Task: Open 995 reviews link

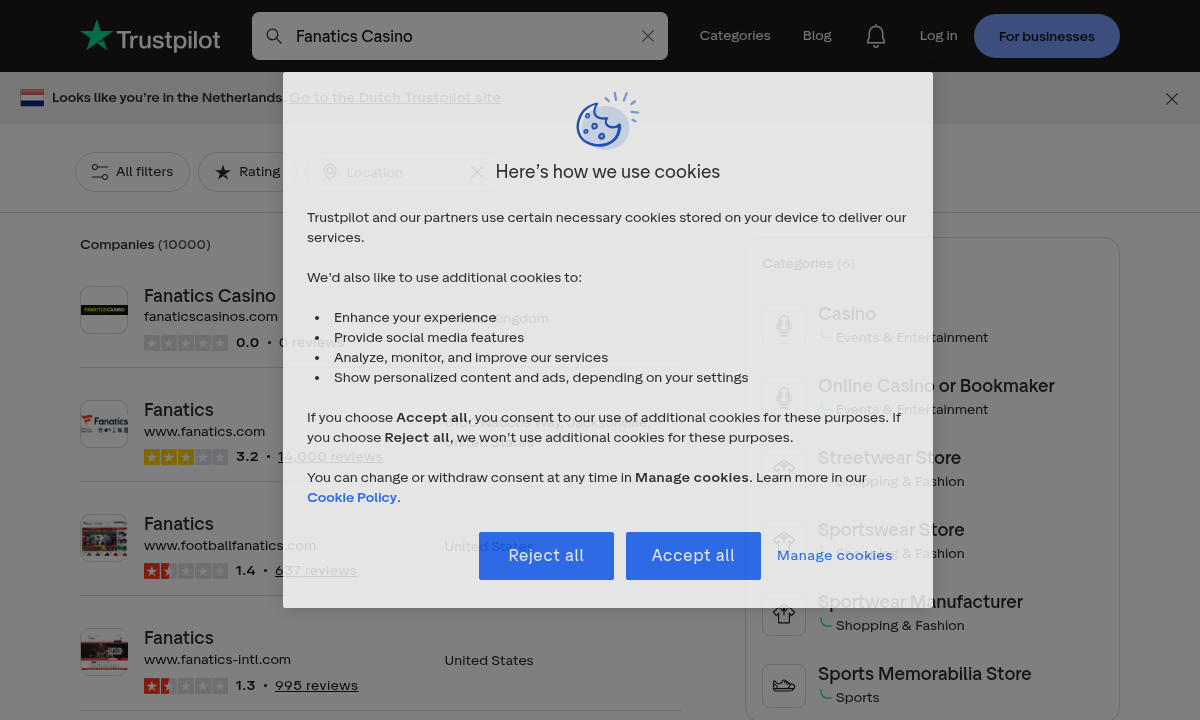Action: (316, 685)
